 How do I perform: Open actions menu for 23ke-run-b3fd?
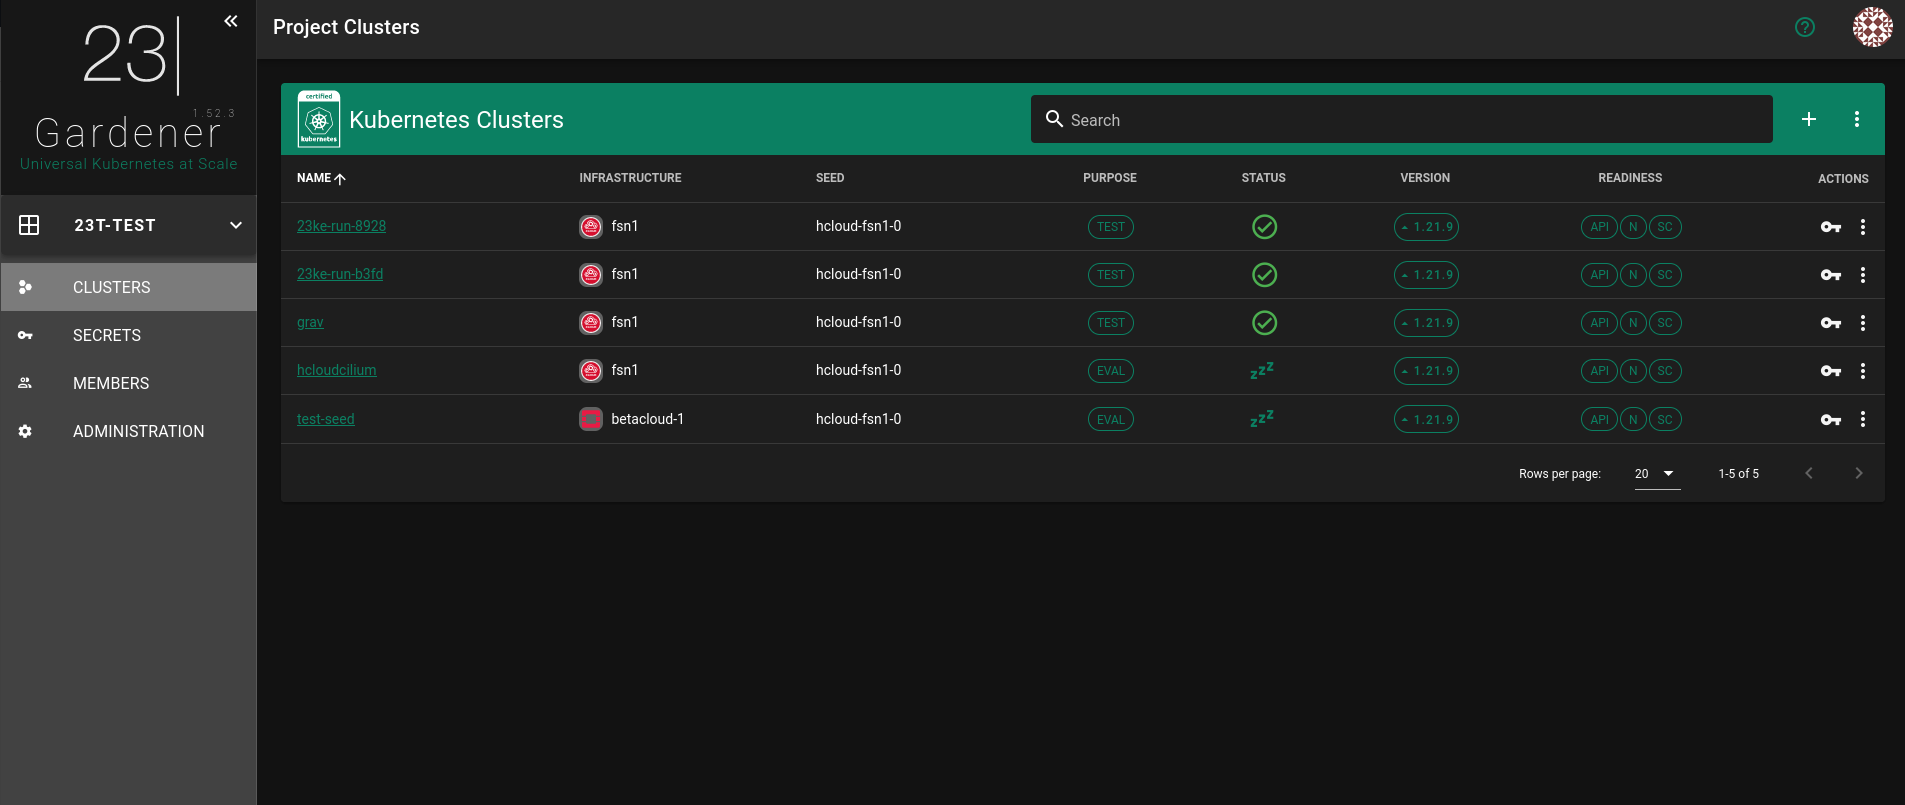click(1863, 275)
